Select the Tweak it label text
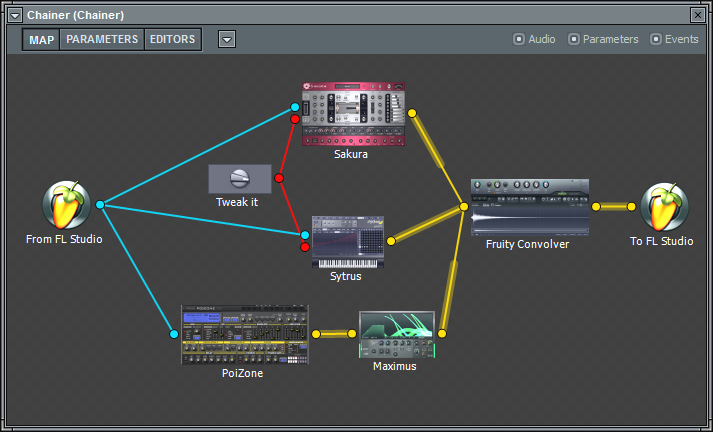The width and height of the screenshot is (713, 432). pos(237,202)
